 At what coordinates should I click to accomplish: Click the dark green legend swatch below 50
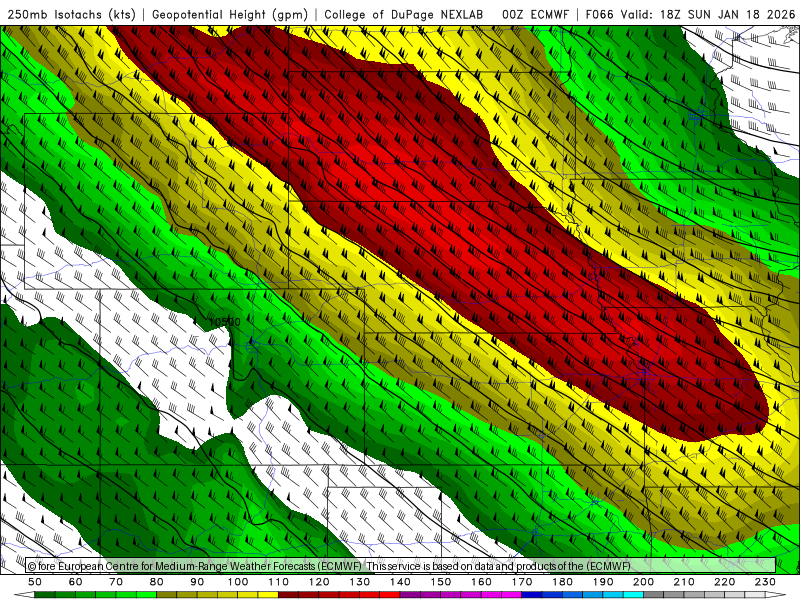(x=45, y=595)
